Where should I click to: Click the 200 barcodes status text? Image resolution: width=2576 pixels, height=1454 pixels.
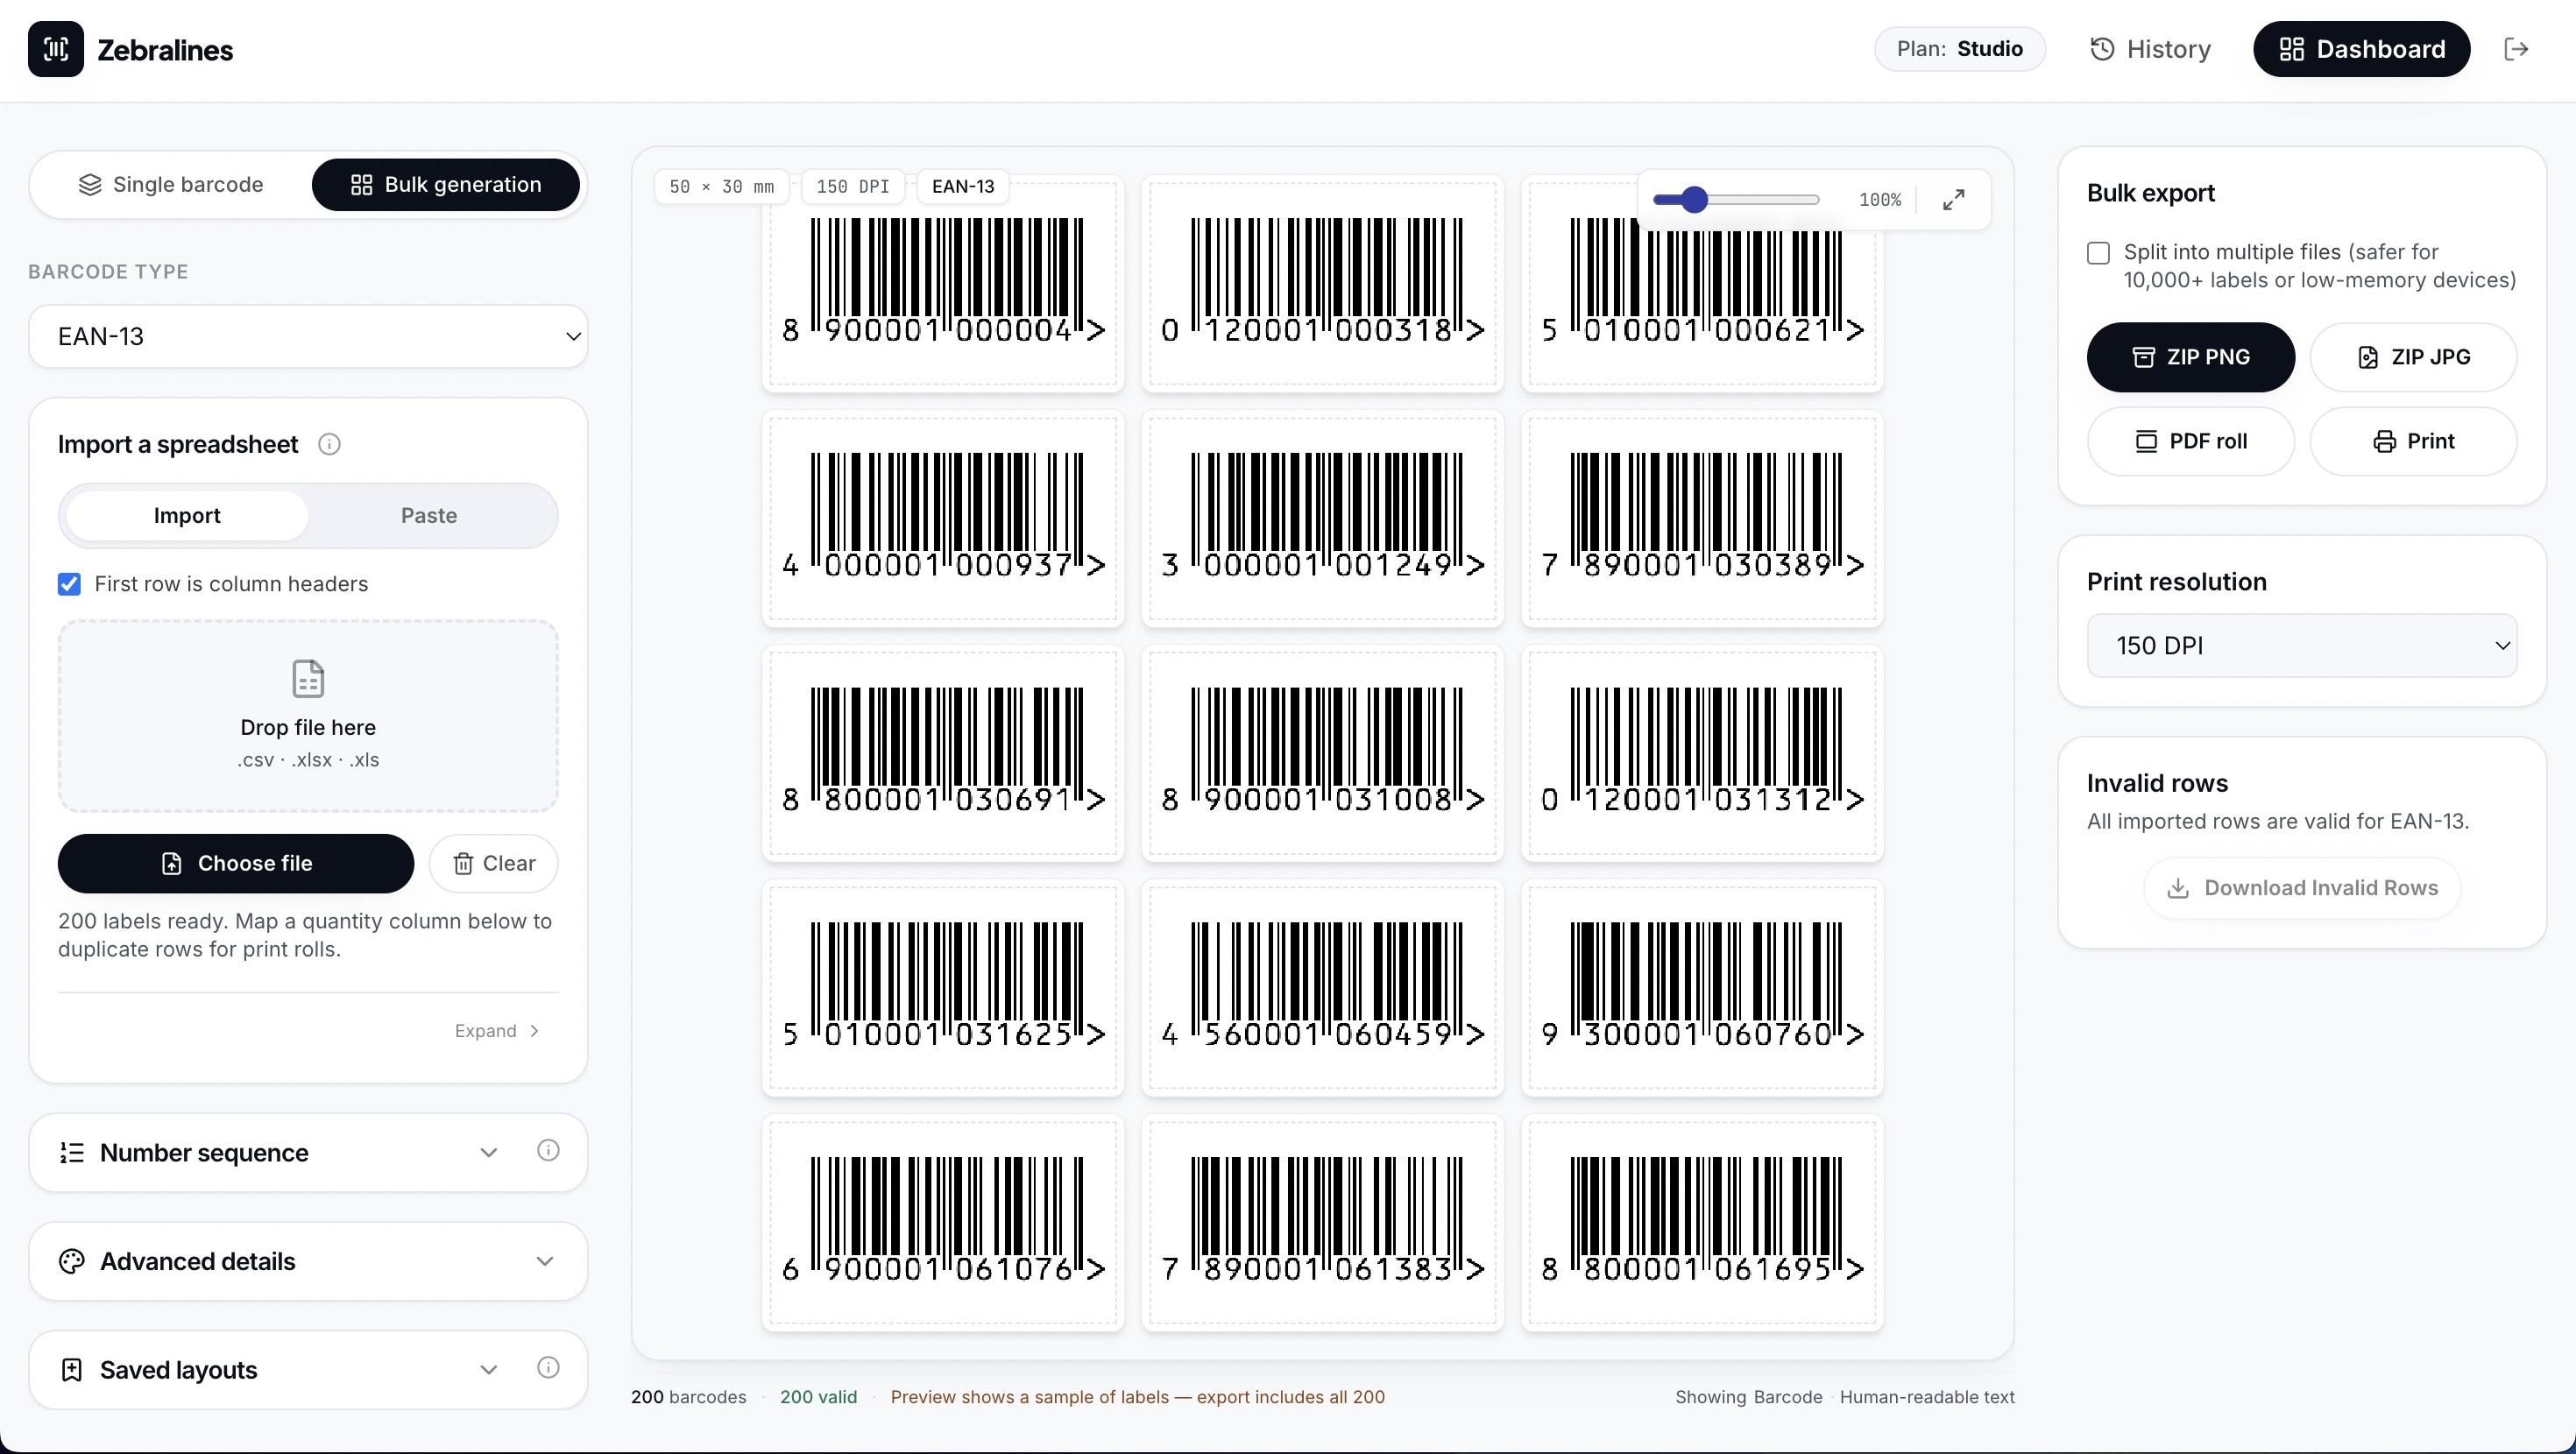coord(688,1397)
